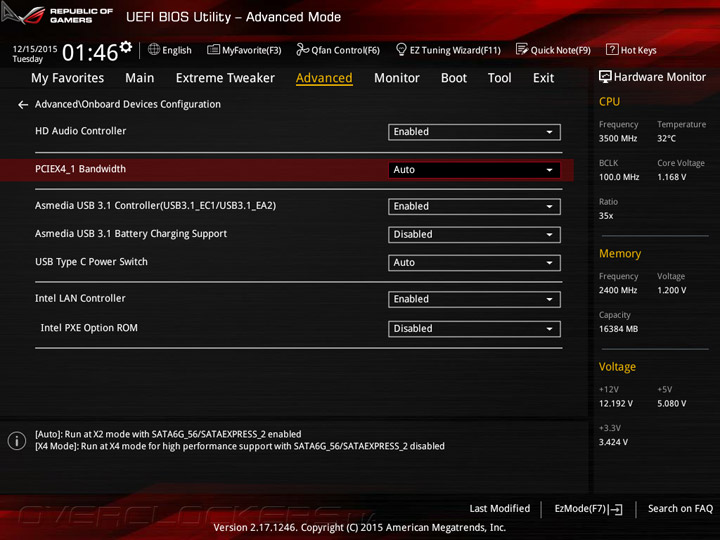The width and height of the screenshot is (720, 540).
Task: Open the PCIEX4_1 Bandwidth dropdown
Action: (x=474, y=170)
